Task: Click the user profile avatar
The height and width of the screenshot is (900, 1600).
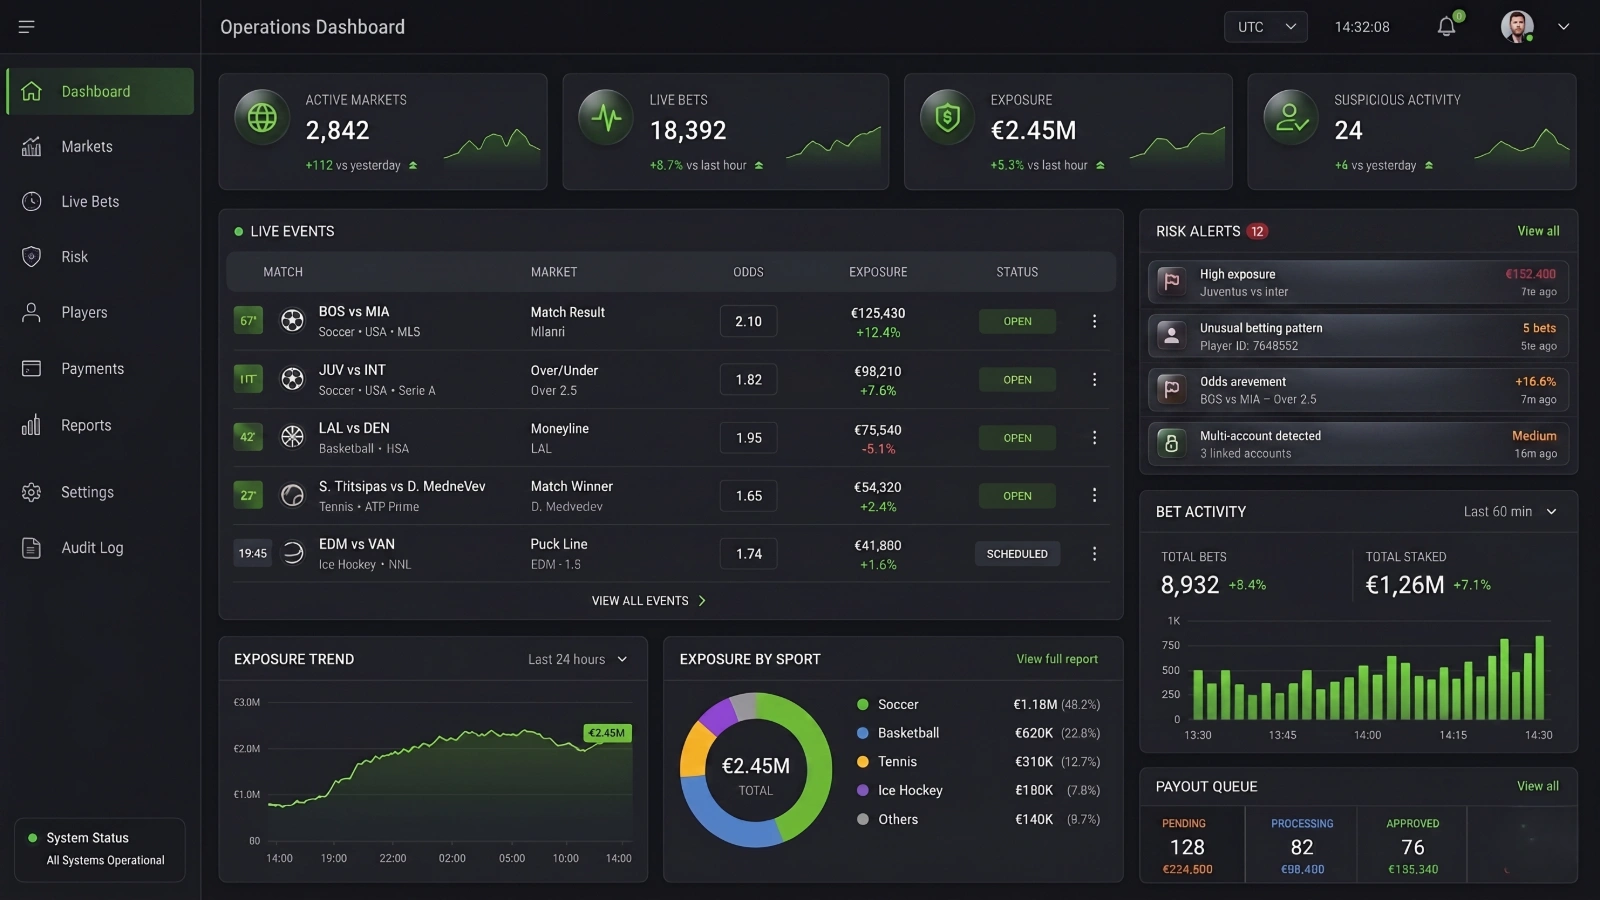Action: tap(1517, 27)
